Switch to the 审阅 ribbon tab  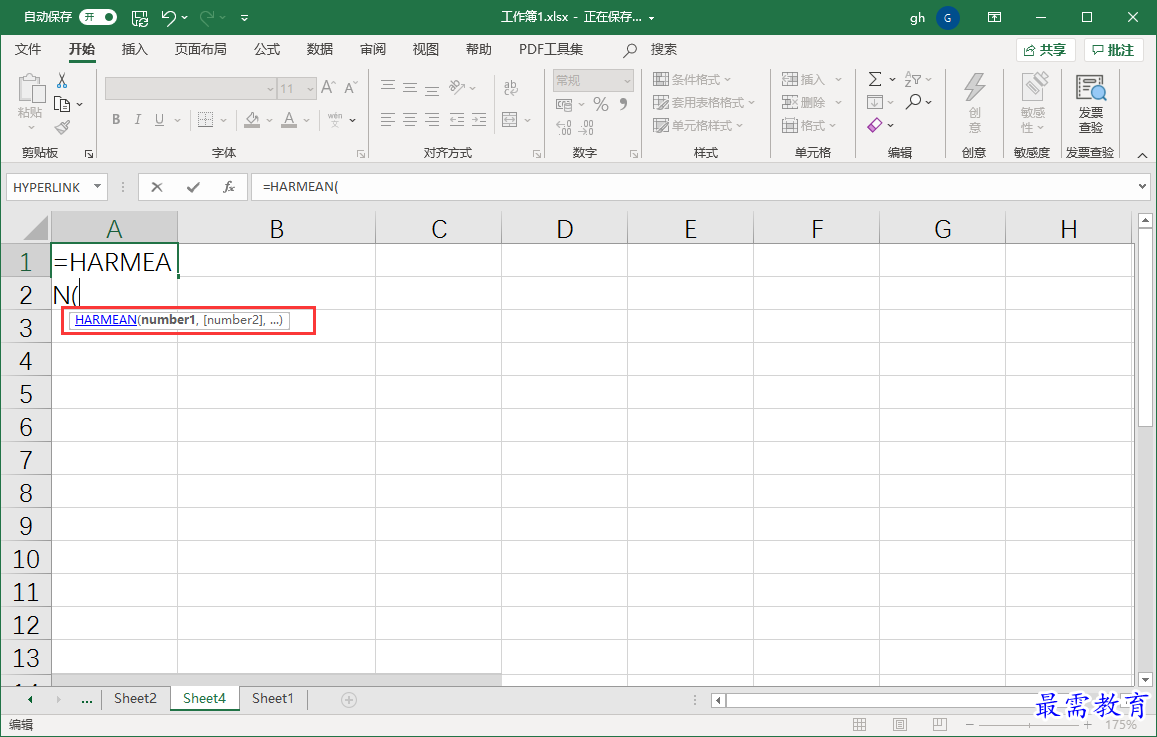coord(373,49)
